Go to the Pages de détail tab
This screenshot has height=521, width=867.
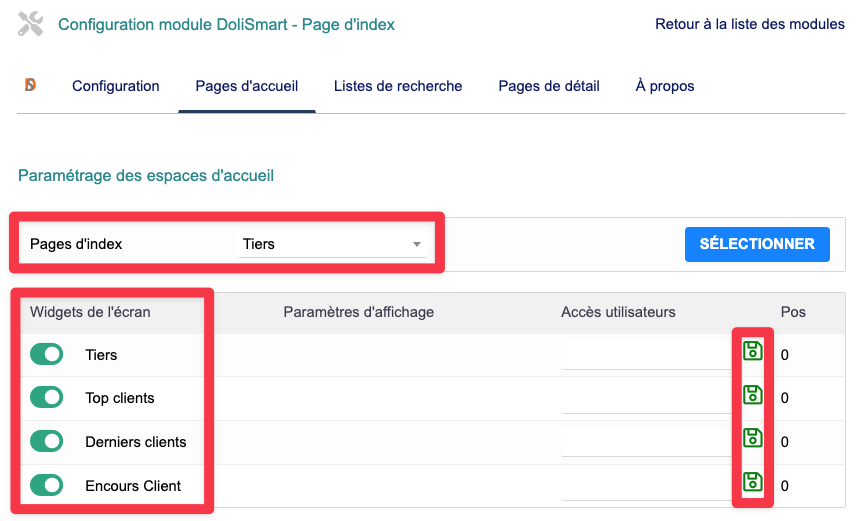point(549,86)
